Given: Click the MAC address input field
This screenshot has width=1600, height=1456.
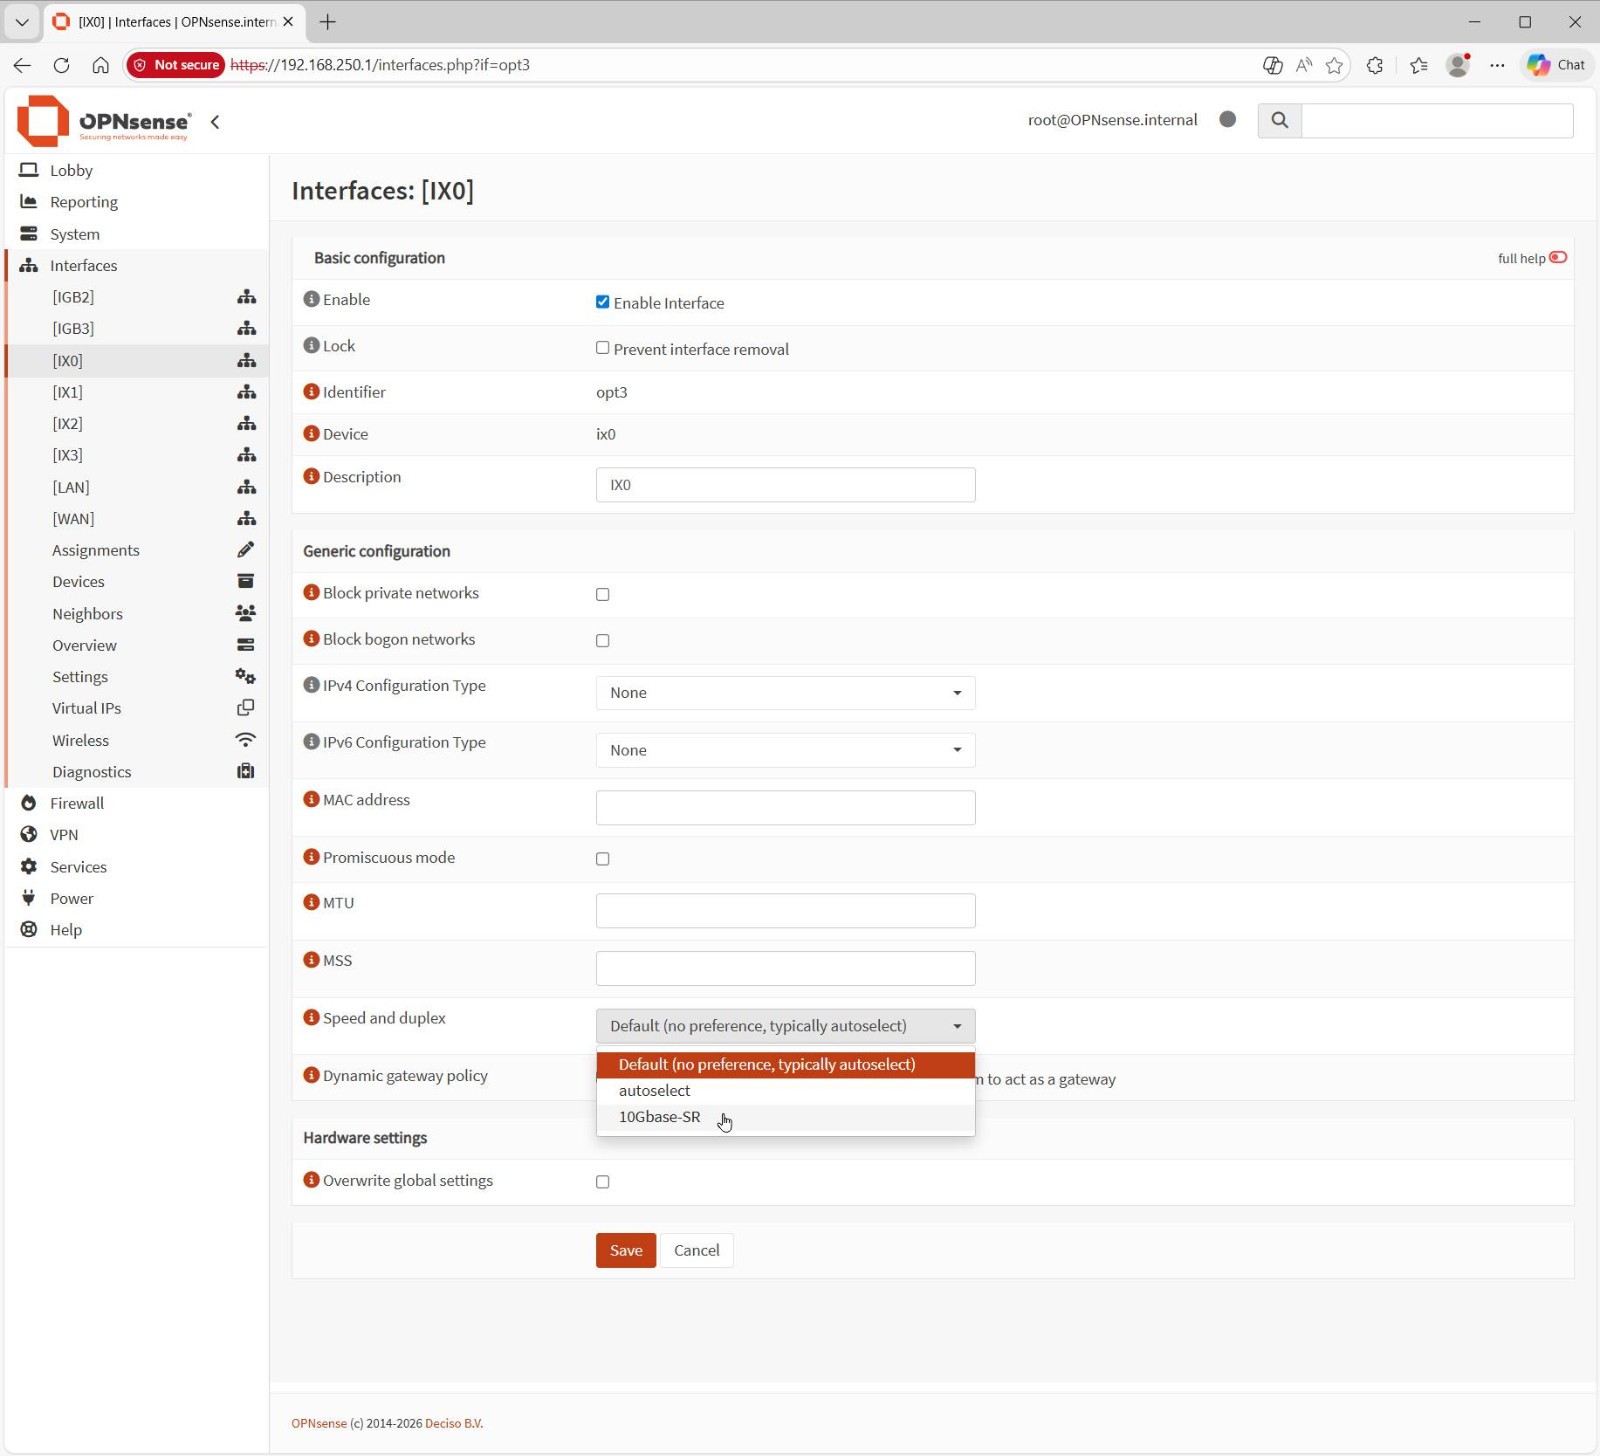Looking at the screenshot, I should coord(785,808).
